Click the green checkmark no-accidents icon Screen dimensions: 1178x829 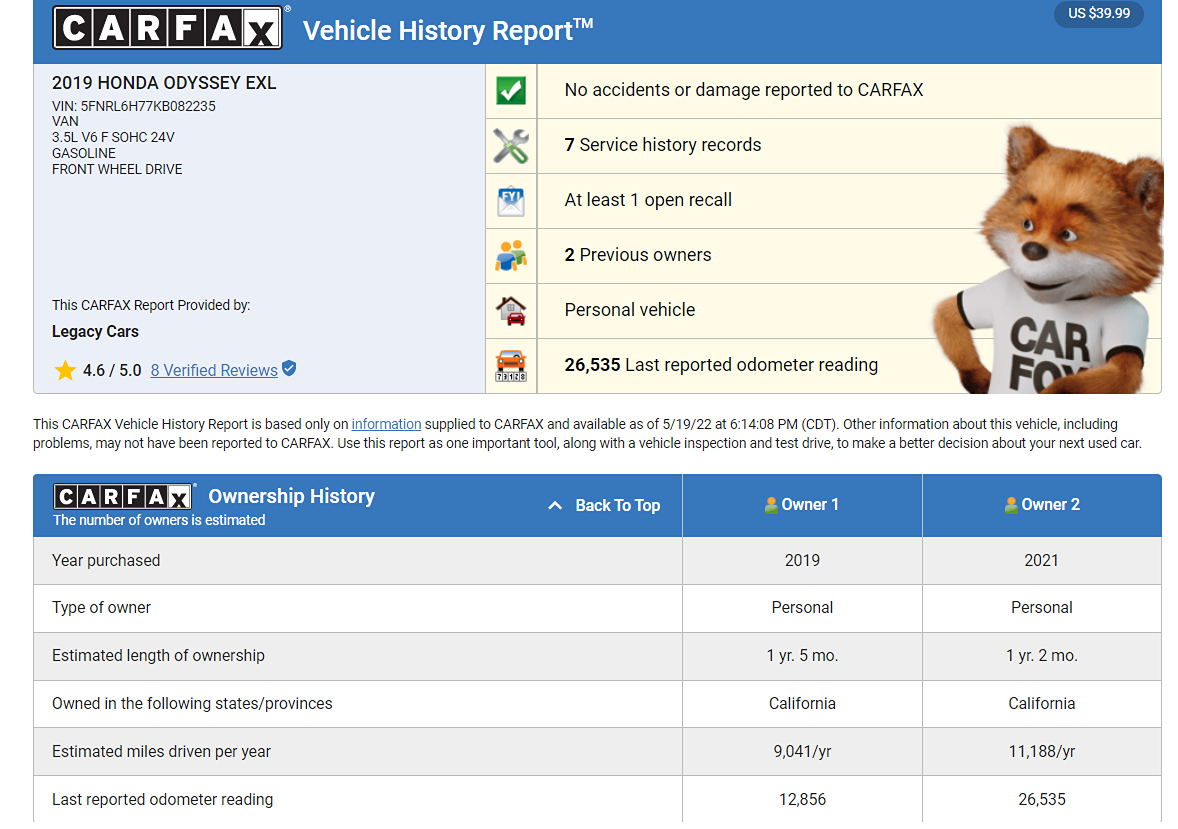coord(511,91)
